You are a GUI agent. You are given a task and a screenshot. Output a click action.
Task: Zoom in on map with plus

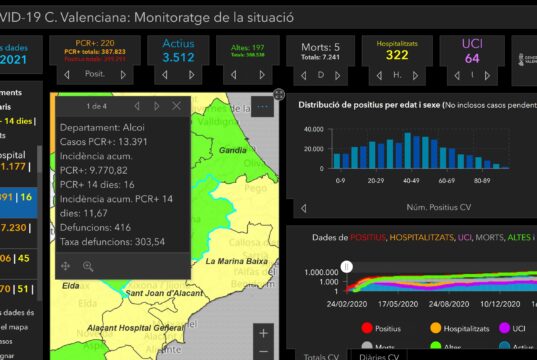[x=263, y=333]
